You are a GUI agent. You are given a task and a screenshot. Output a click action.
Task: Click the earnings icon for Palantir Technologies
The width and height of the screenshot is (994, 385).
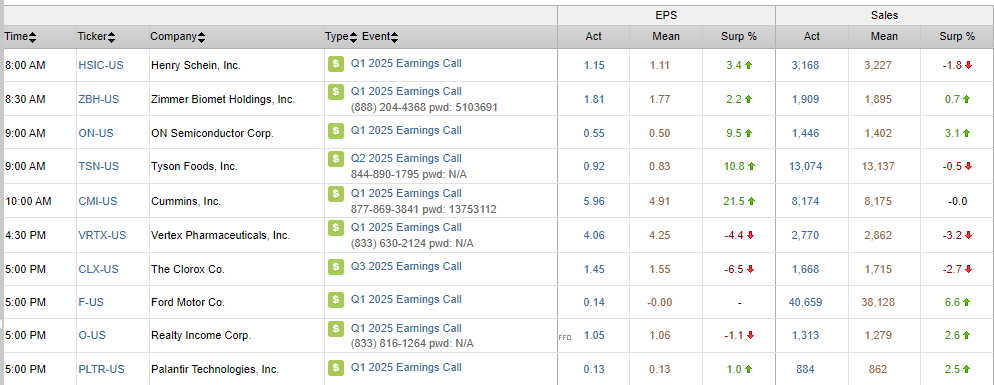(336, 368)
